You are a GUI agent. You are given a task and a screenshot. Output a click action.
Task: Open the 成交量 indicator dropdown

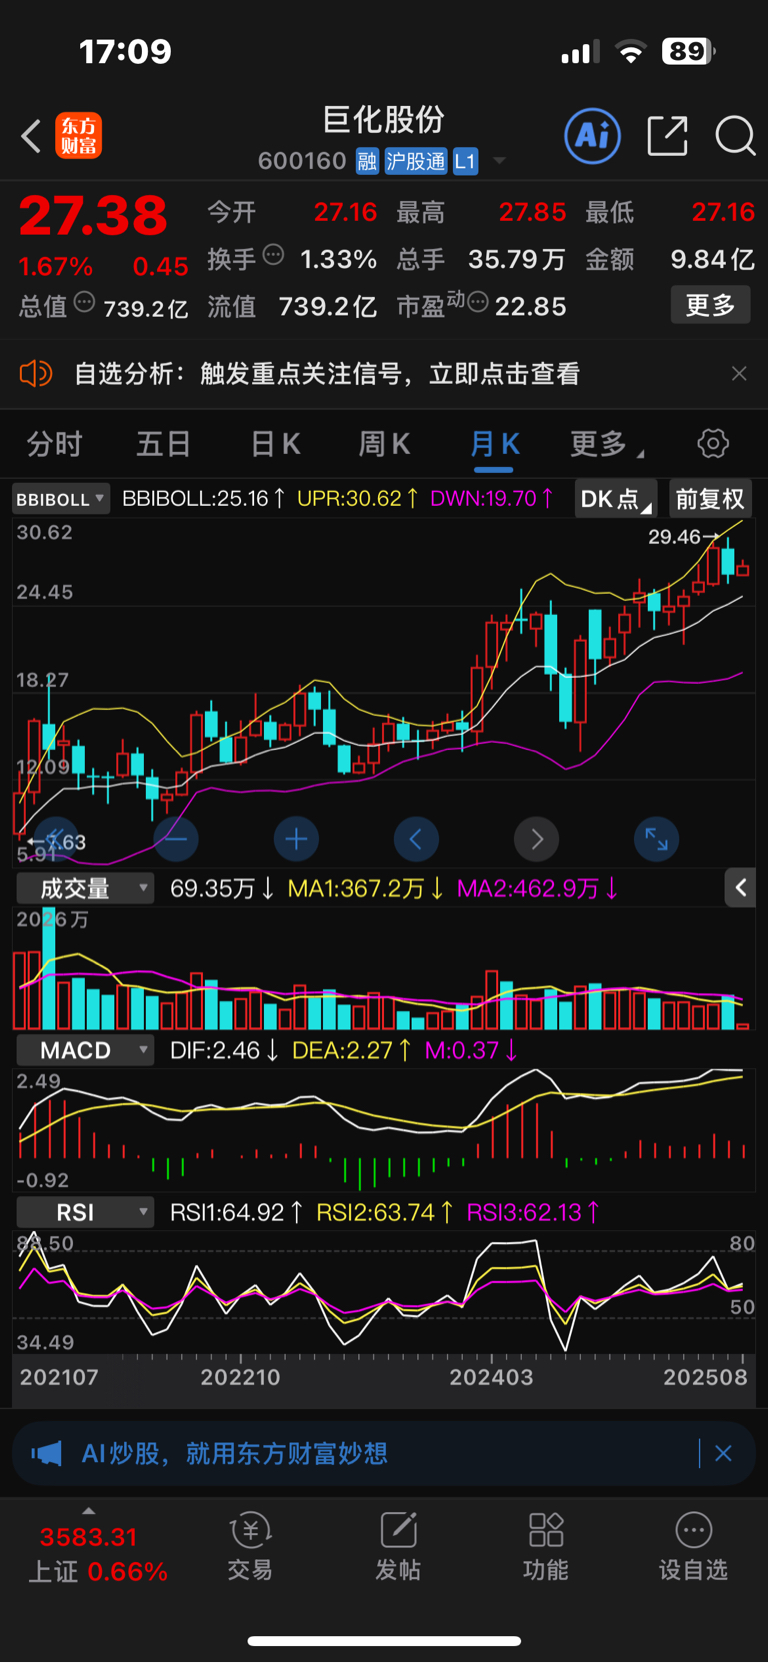point(85,888)
